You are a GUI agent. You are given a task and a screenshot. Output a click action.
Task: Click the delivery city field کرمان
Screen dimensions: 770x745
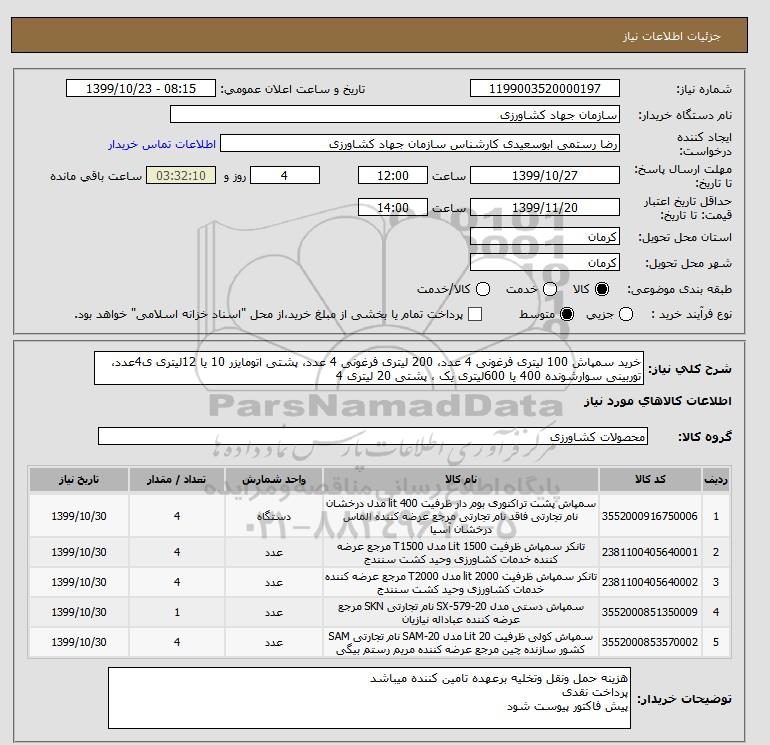(545, 263)
